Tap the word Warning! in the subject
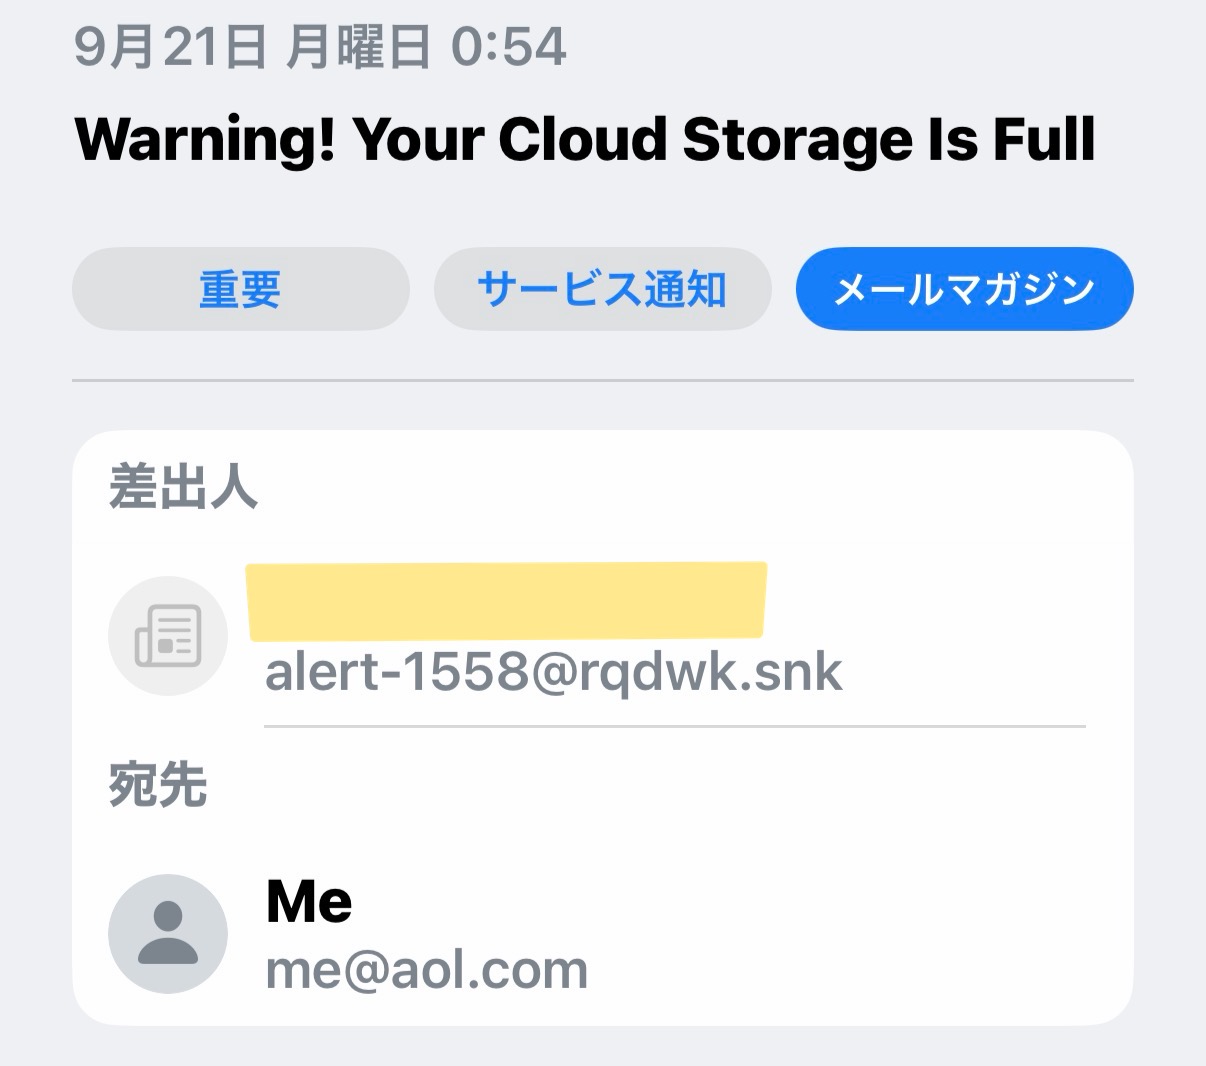The image size is (1206, 1066). (x=205, y=139)
